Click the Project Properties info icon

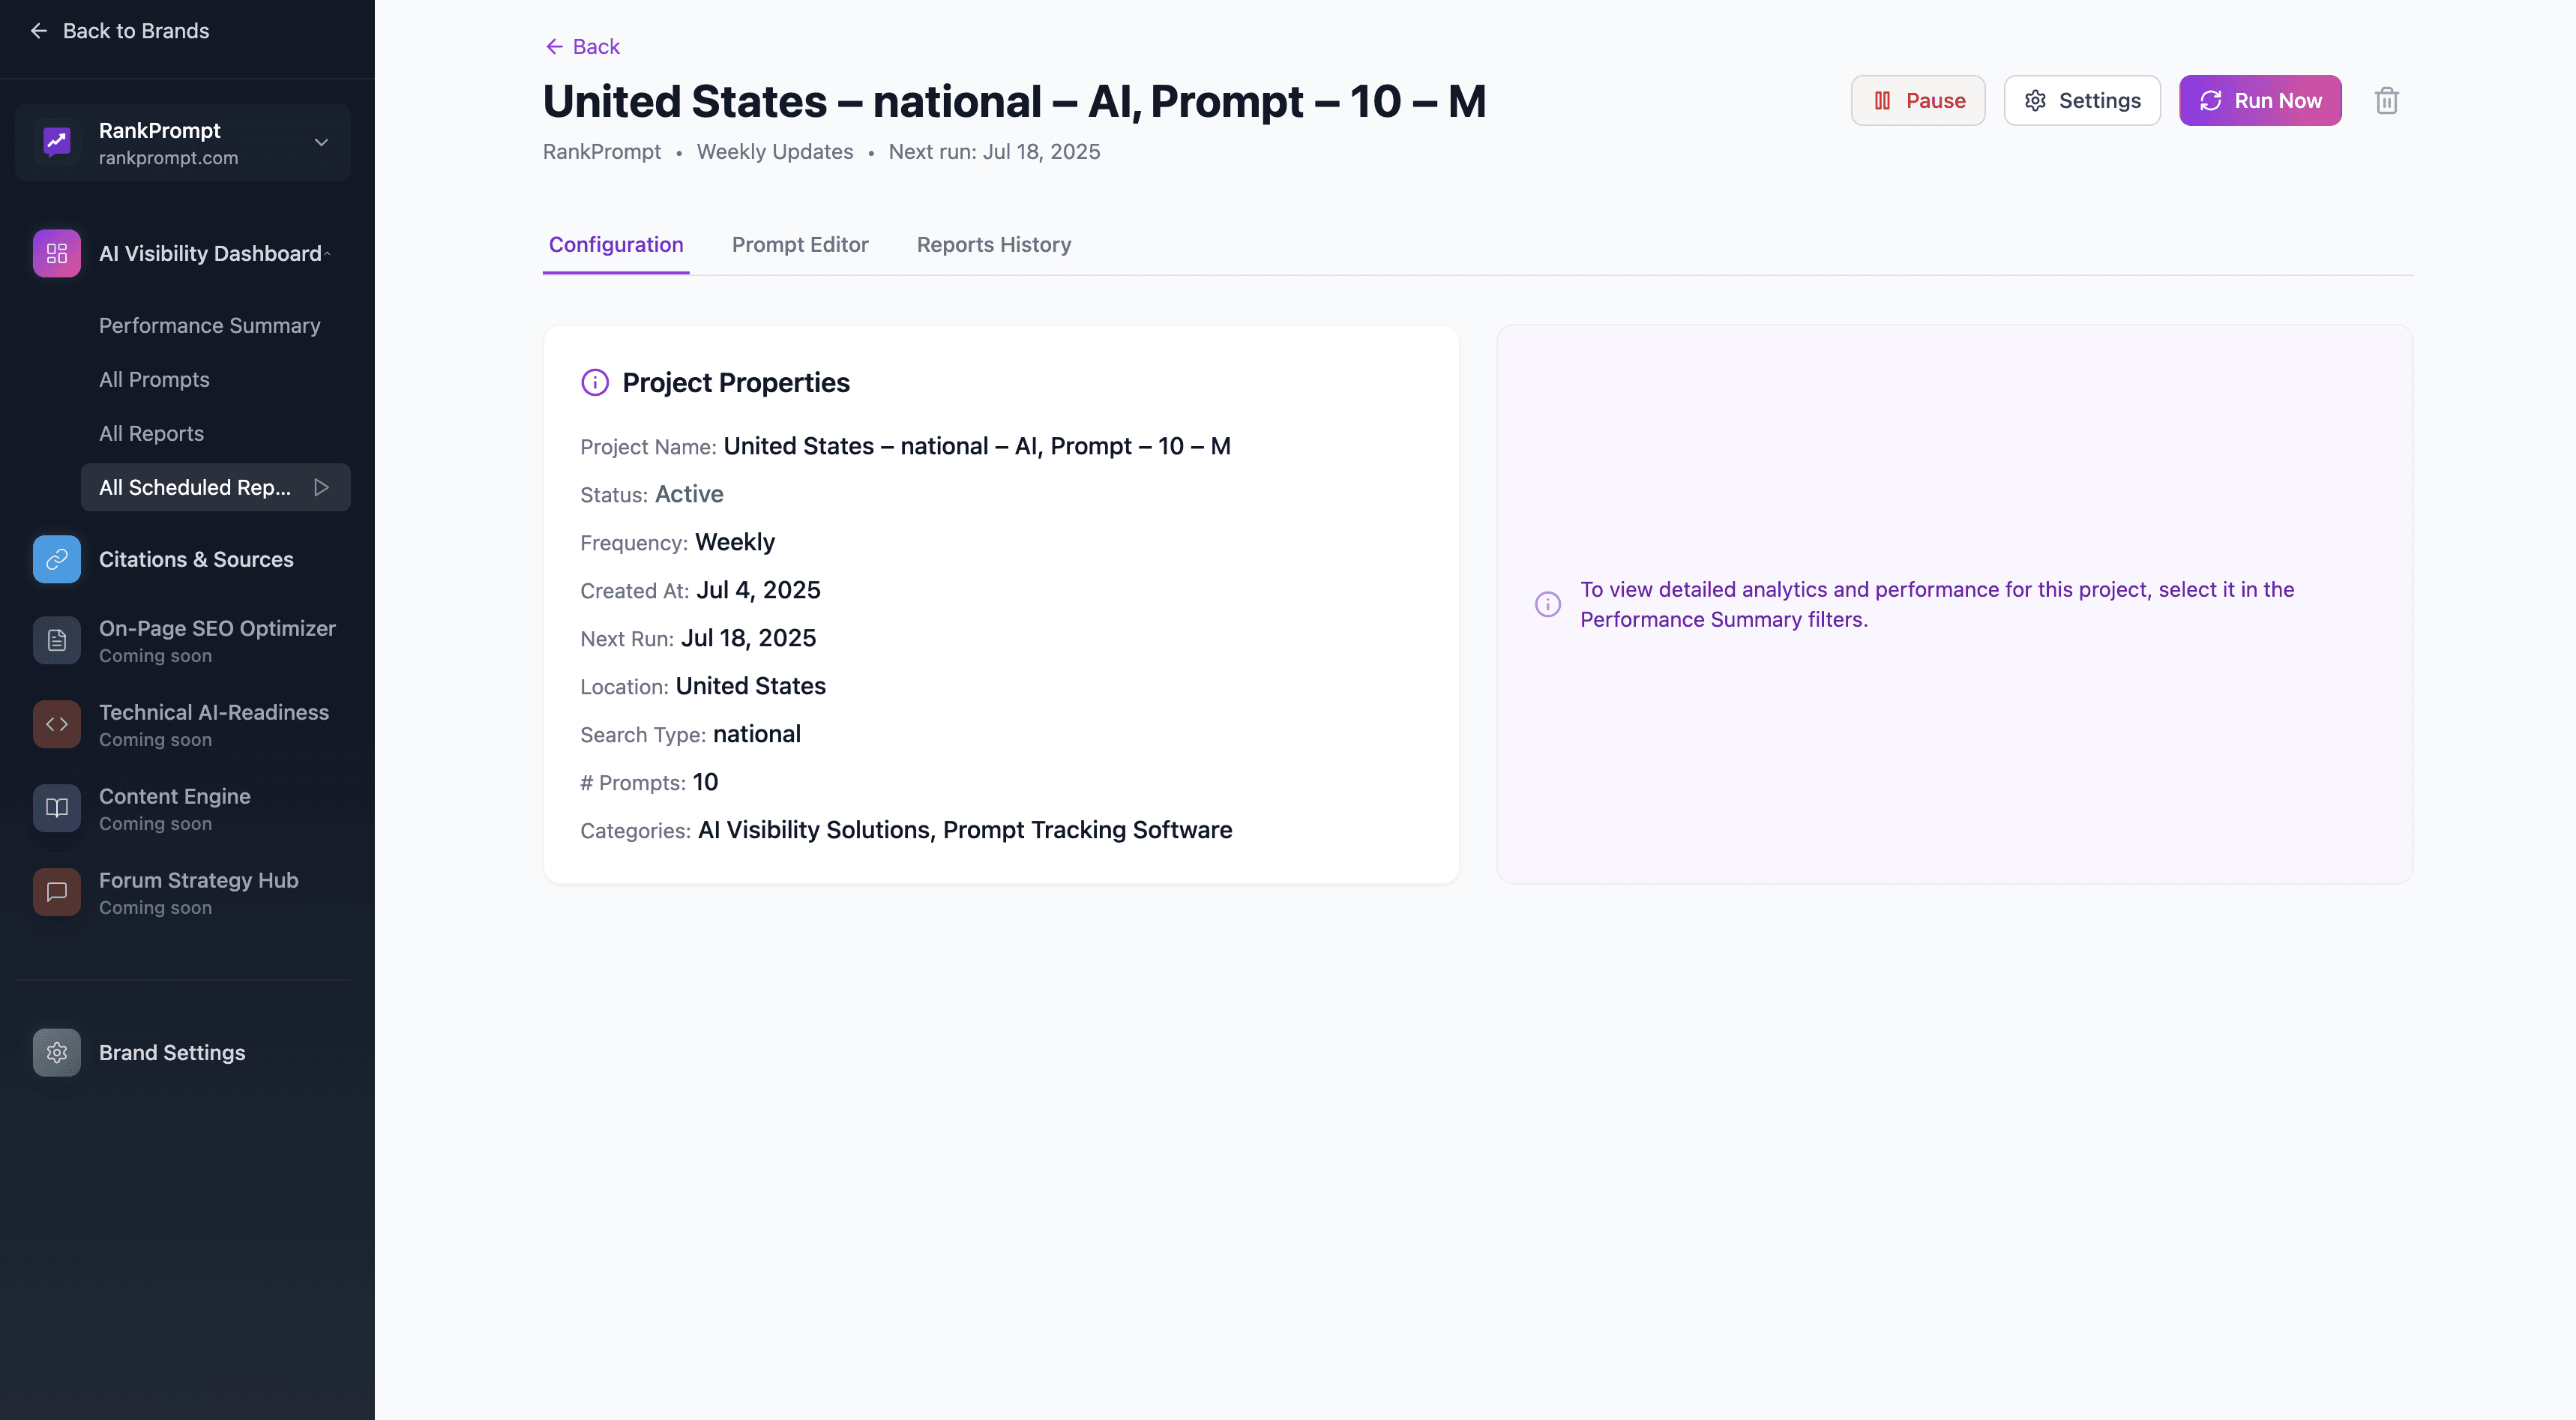(595, 383)
